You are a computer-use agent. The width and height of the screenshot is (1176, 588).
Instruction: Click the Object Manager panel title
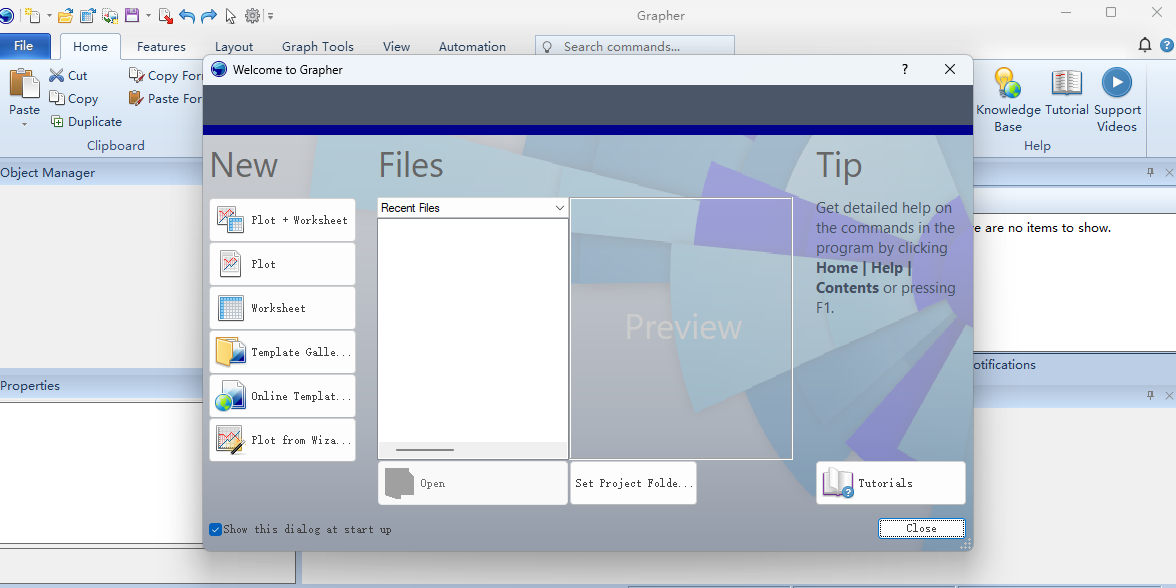click(x=48, y=172)
